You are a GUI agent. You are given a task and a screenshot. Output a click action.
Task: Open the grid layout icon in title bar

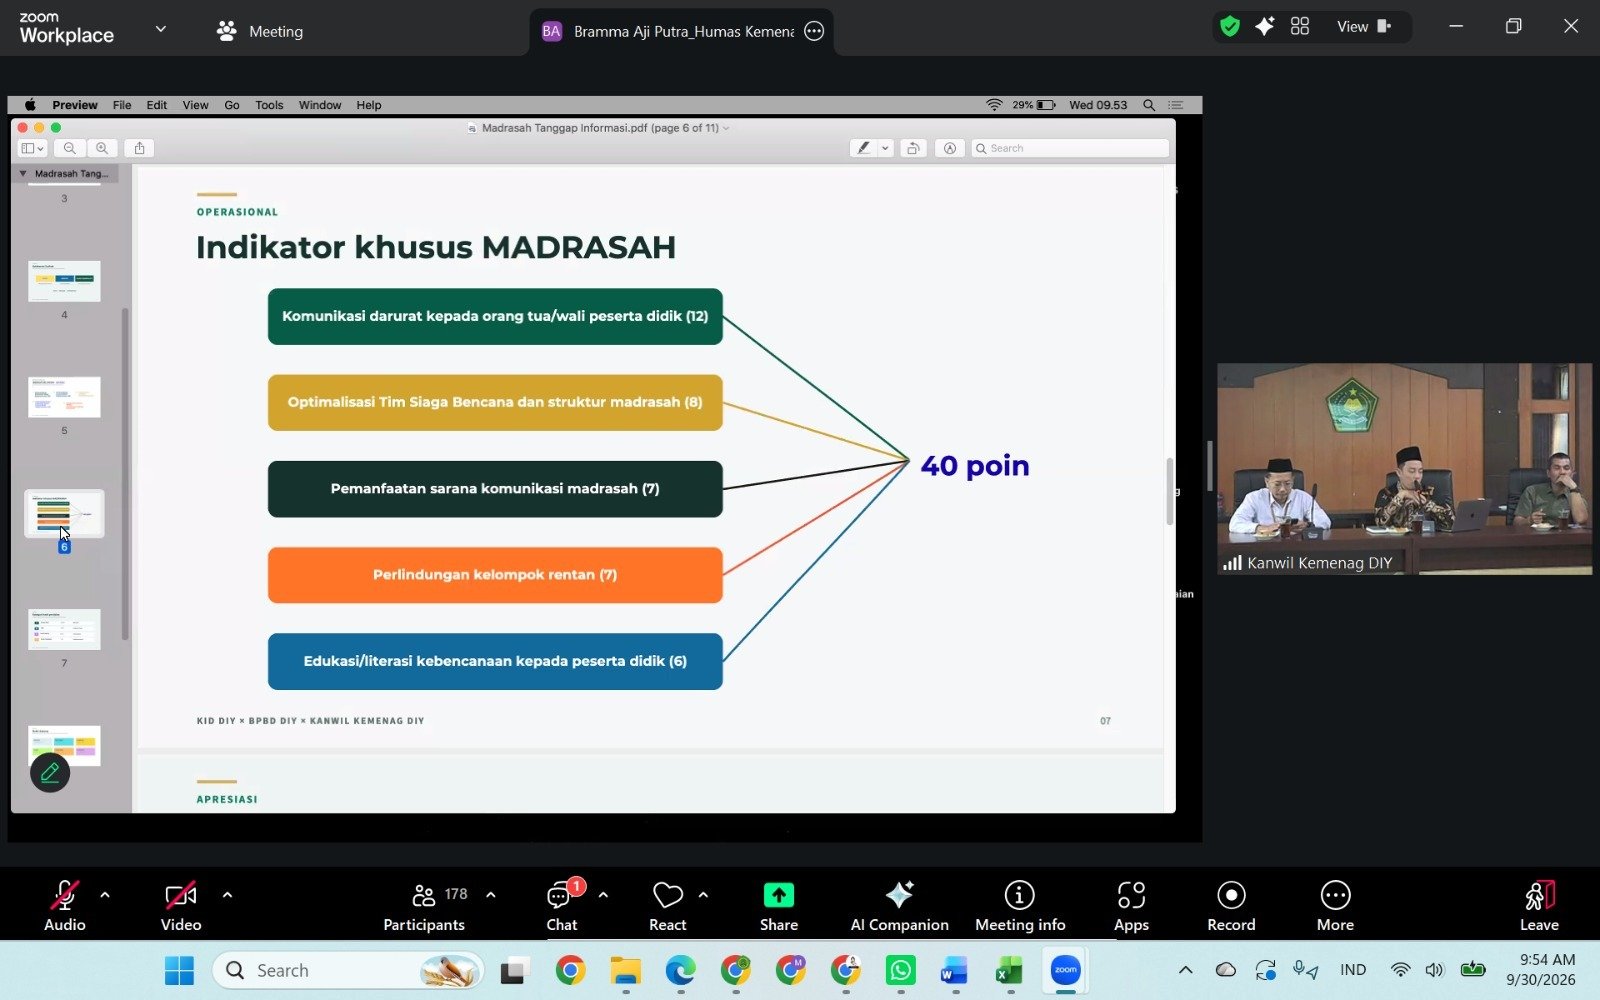tap(1300, 27)
